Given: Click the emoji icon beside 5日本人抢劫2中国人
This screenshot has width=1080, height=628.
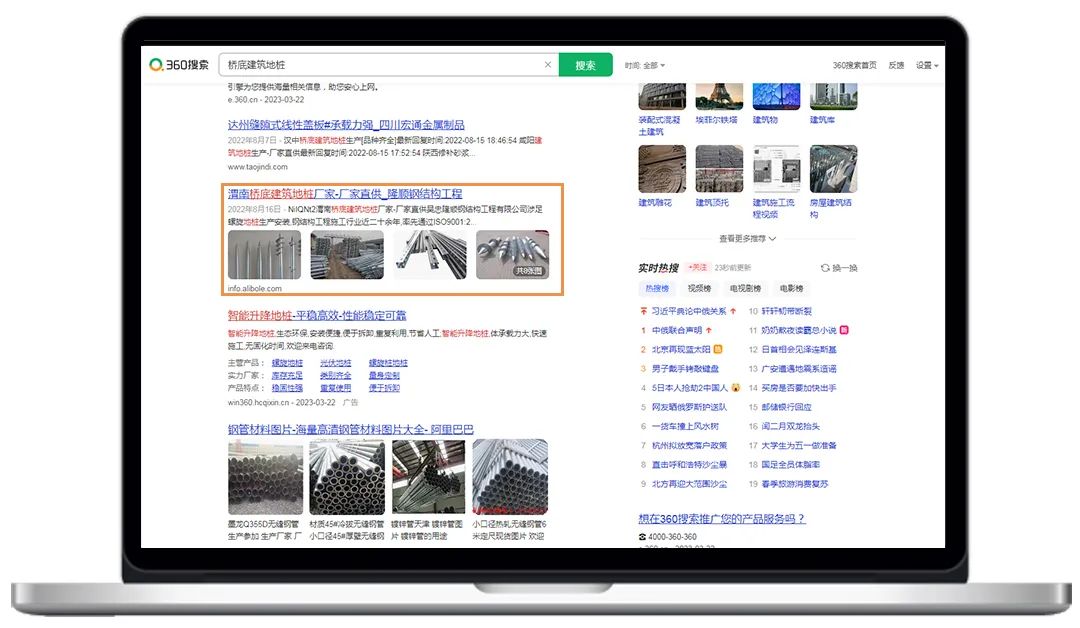Looking at the screenshot, I should point(735,387).
